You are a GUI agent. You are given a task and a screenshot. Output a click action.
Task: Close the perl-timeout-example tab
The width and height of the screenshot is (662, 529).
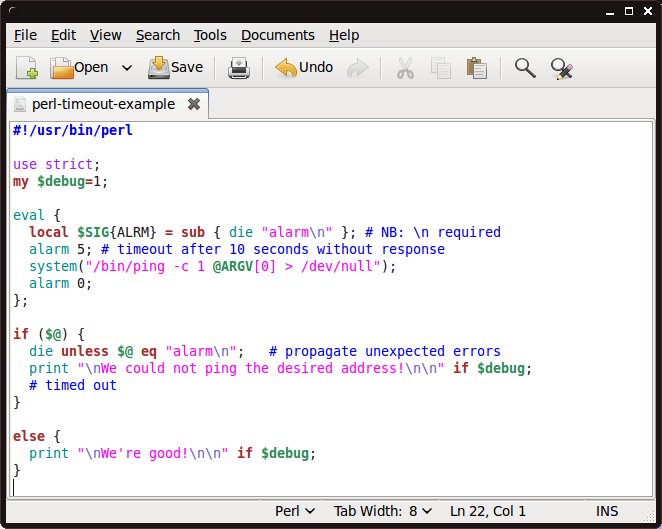(x=194, y=104)
